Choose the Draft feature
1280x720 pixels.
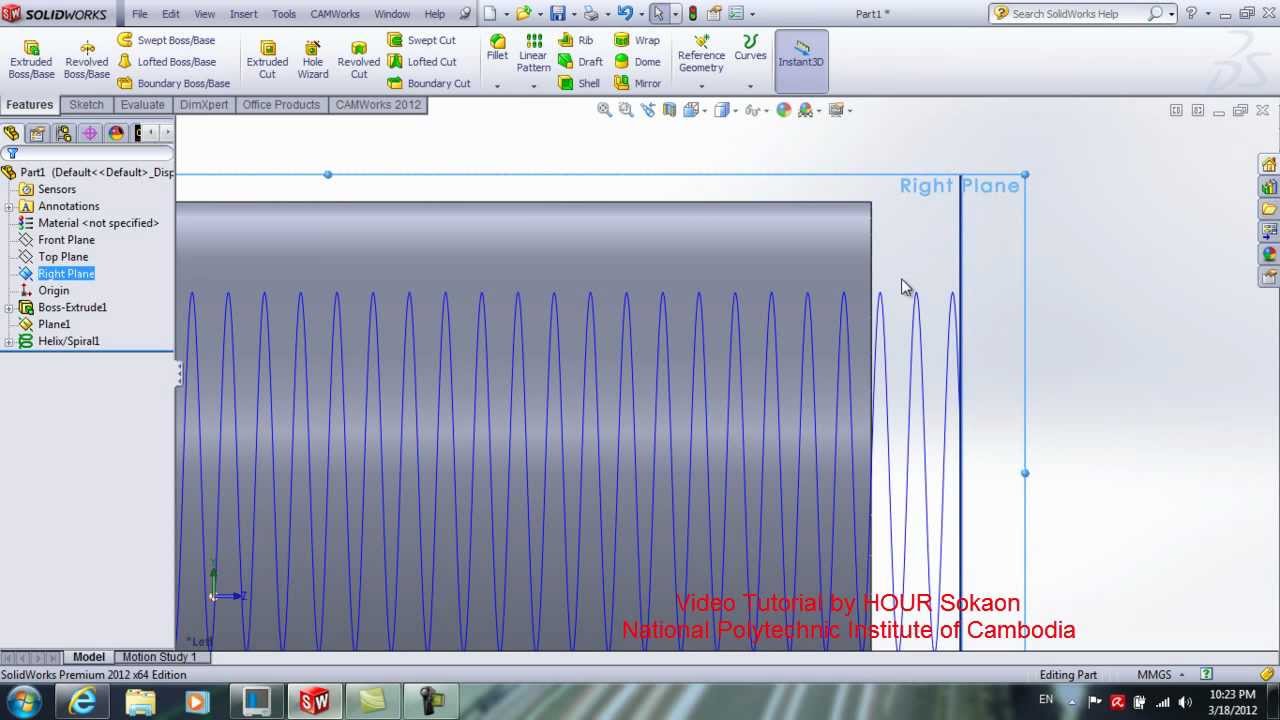580,62
